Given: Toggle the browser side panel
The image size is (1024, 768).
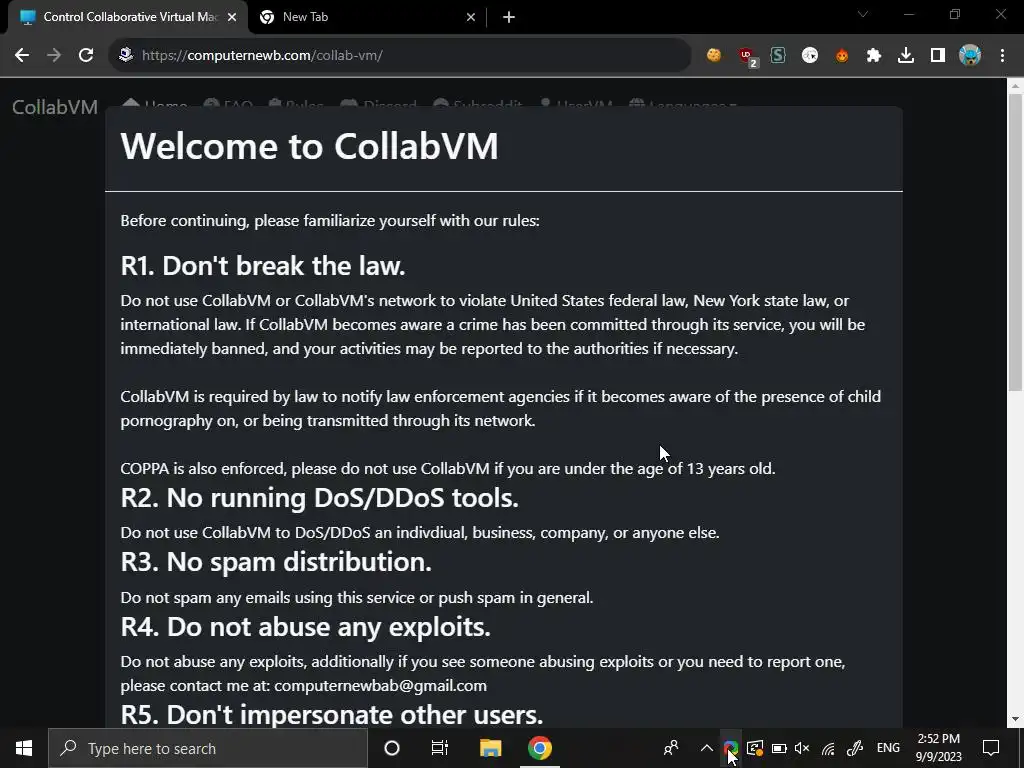Looking at the screenshot, I should [938, 56].
